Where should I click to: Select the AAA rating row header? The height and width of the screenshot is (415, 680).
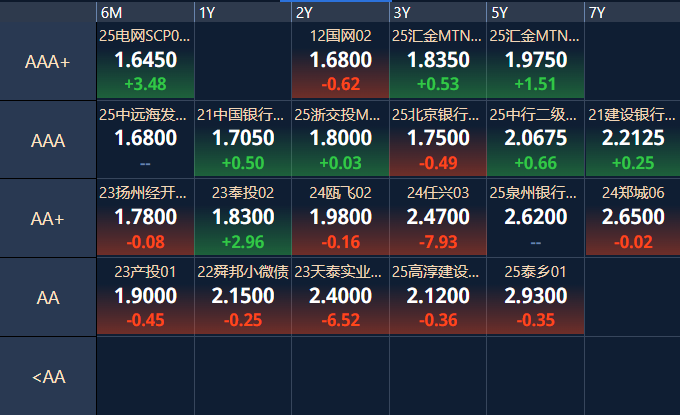click(48, 140)
